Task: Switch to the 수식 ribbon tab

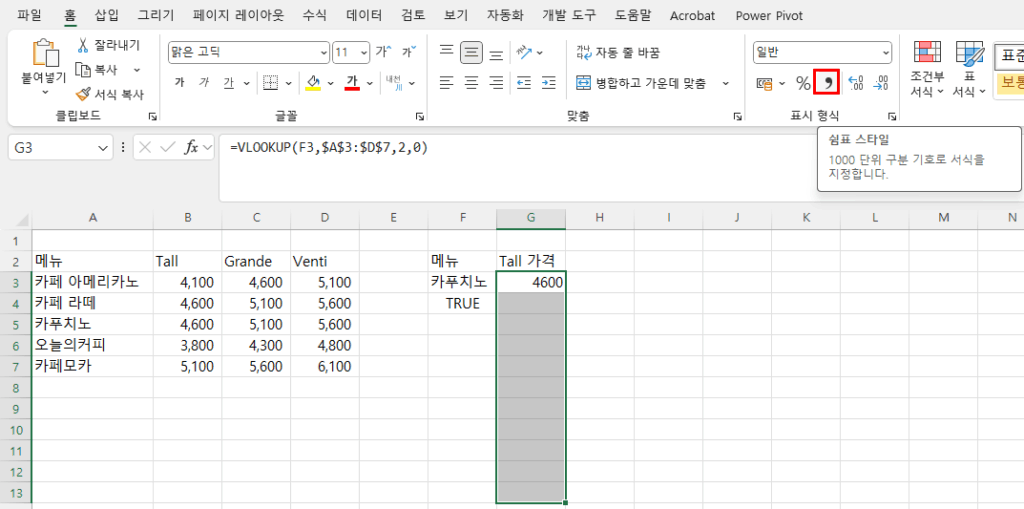Action: coord(314,15)
